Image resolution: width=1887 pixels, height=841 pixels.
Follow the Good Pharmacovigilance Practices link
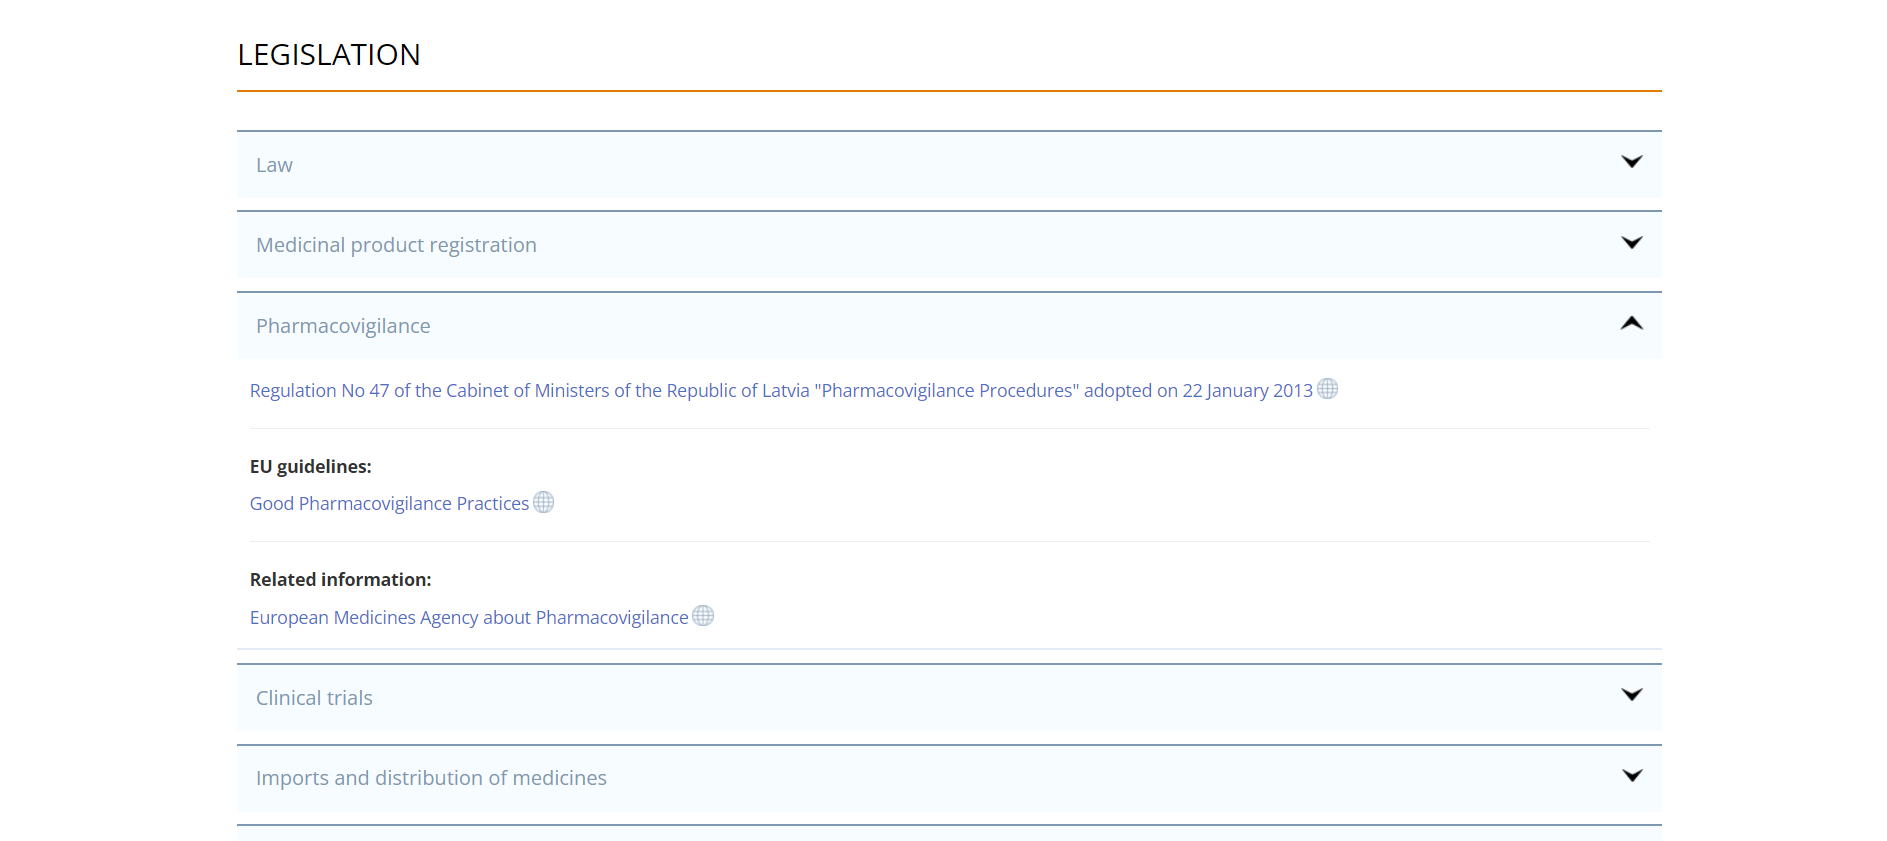[x=389, y=504]
